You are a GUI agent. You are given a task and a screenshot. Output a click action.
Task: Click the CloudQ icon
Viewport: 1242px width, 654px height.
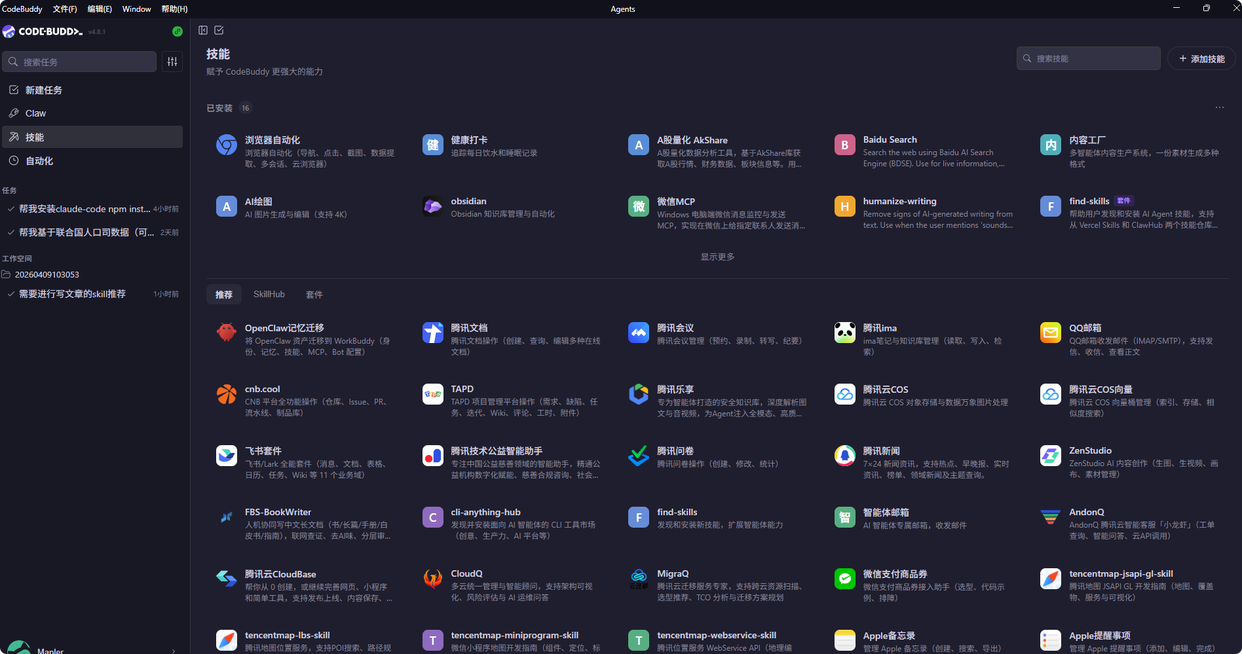pyautogui.click(x=433, y=579)
